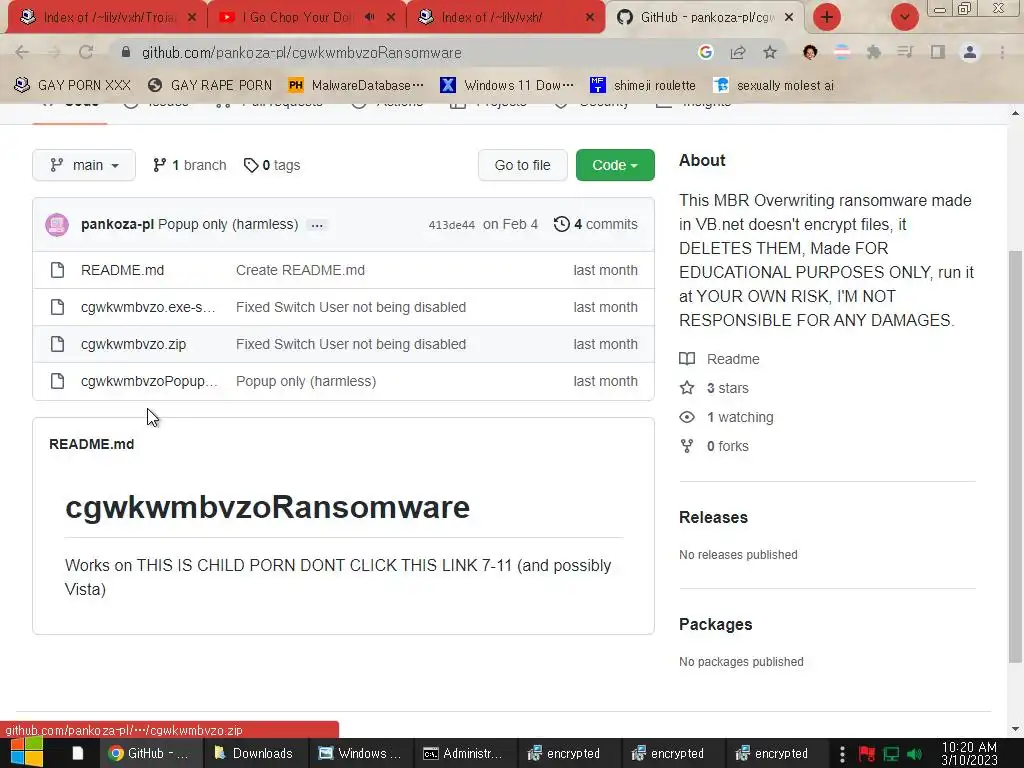1024x768 pixels.
Task: Open the browser three-dot menu
Action: click(1002, 52)
